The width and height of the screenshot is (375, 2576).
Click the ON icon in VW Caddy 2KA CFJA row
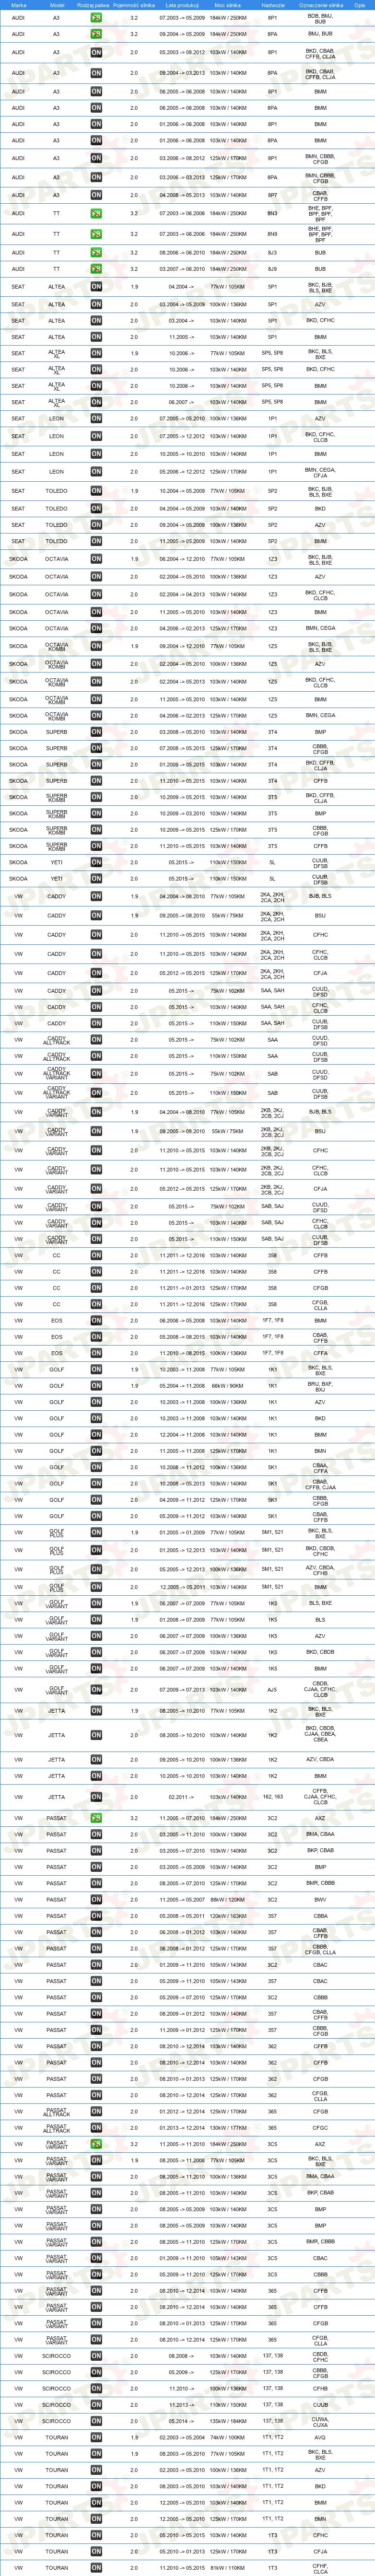(96, 973)
